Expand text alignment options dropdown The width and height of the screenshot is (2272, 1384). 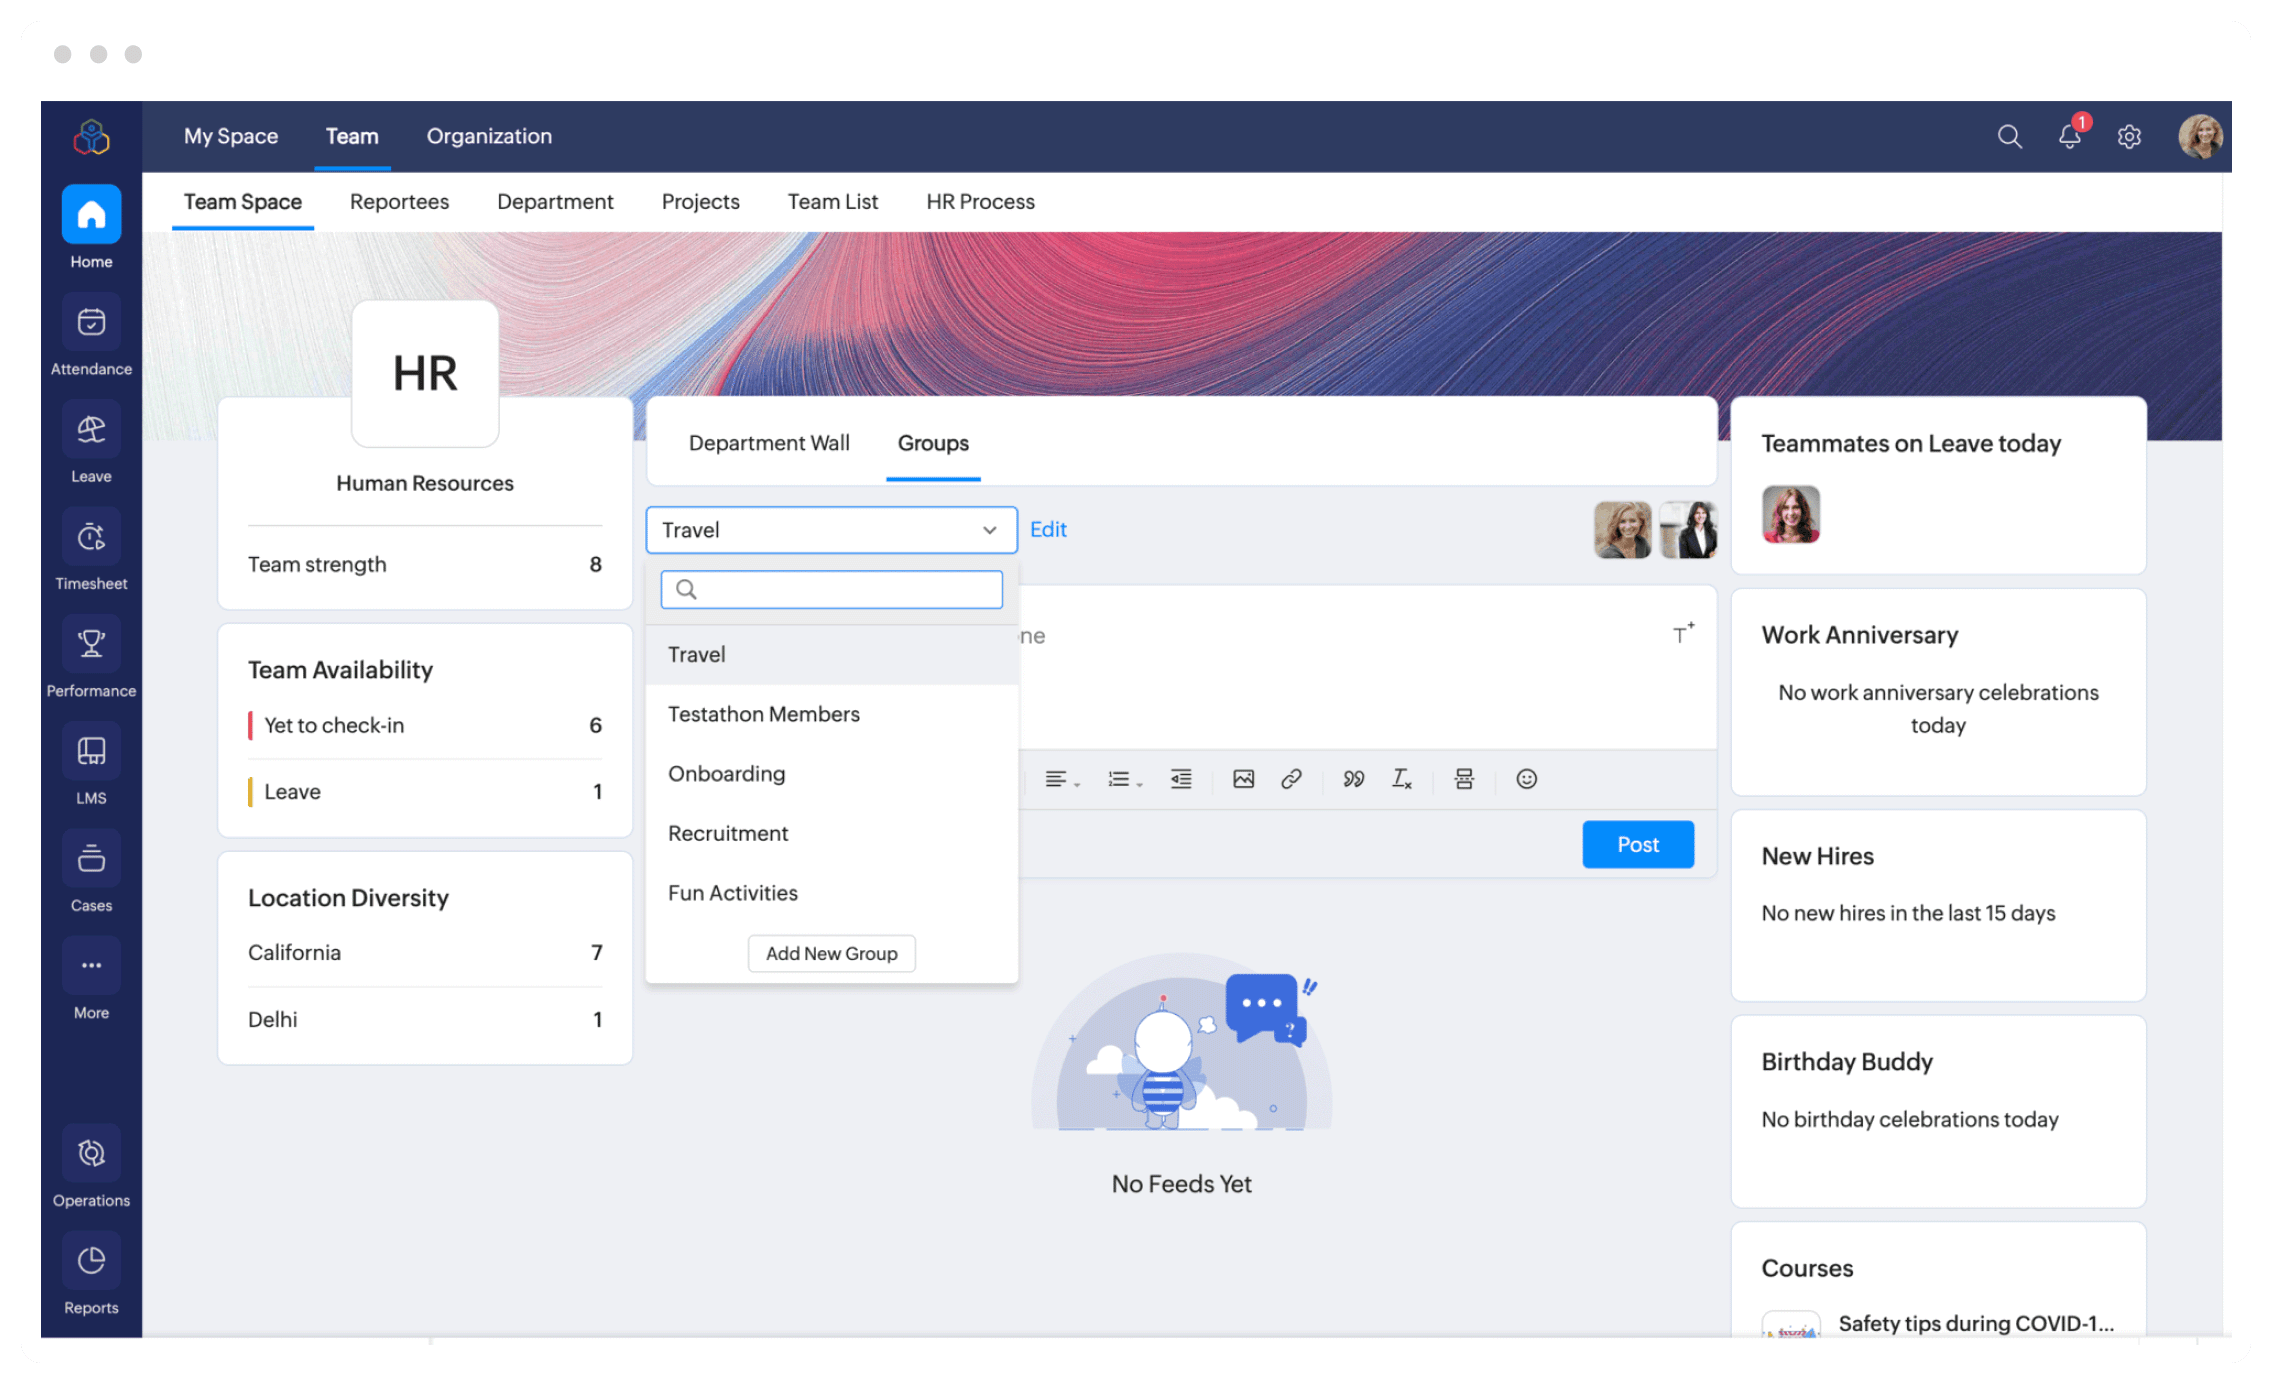coord(1061,779)
